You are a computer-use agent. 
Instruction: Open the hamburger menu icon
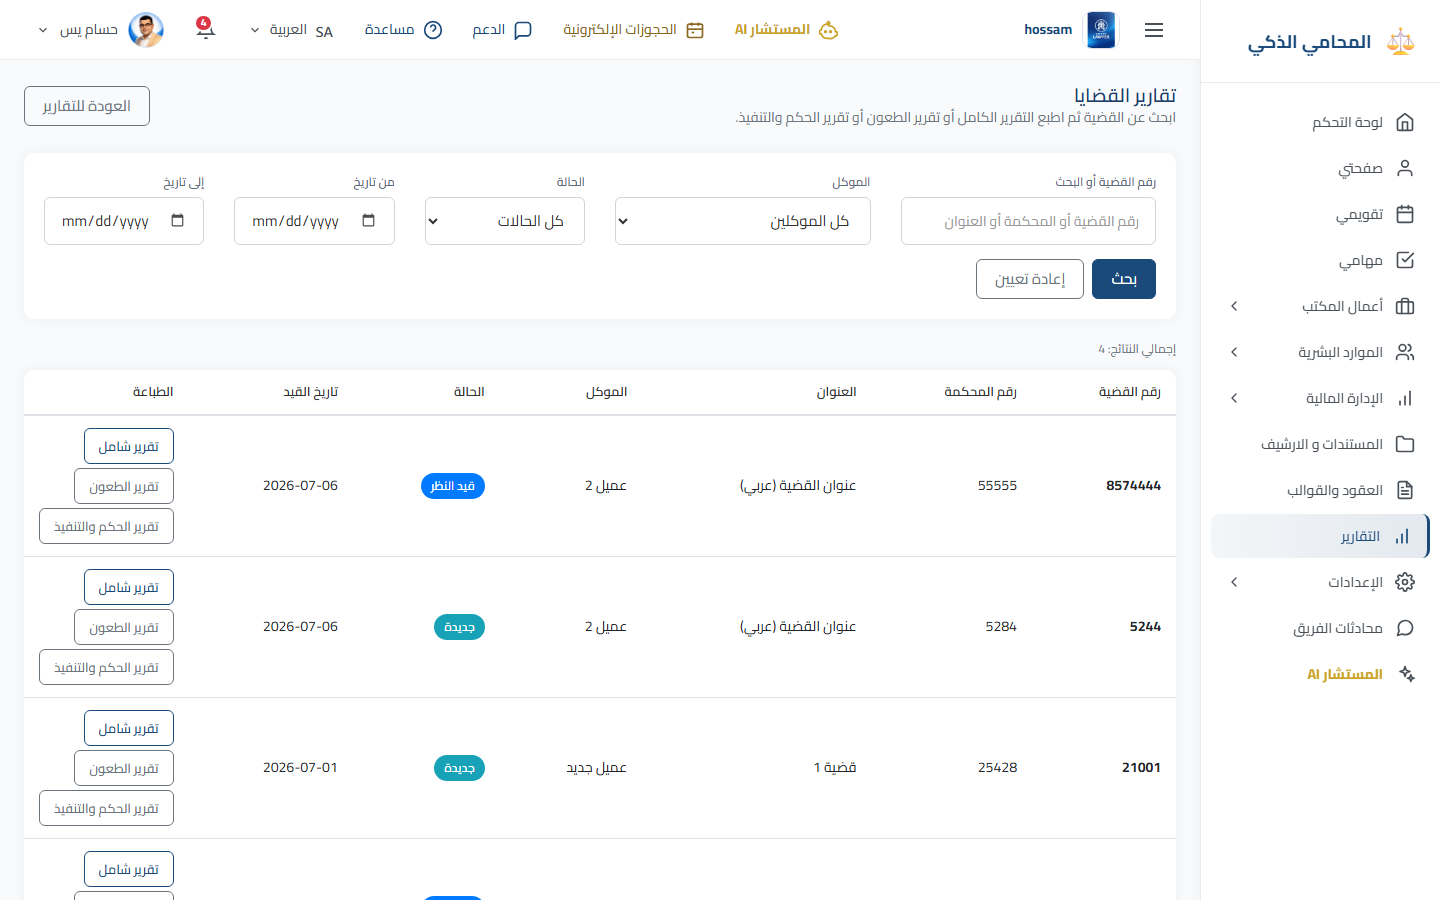pyautogui.click(x=1154, y=30)
